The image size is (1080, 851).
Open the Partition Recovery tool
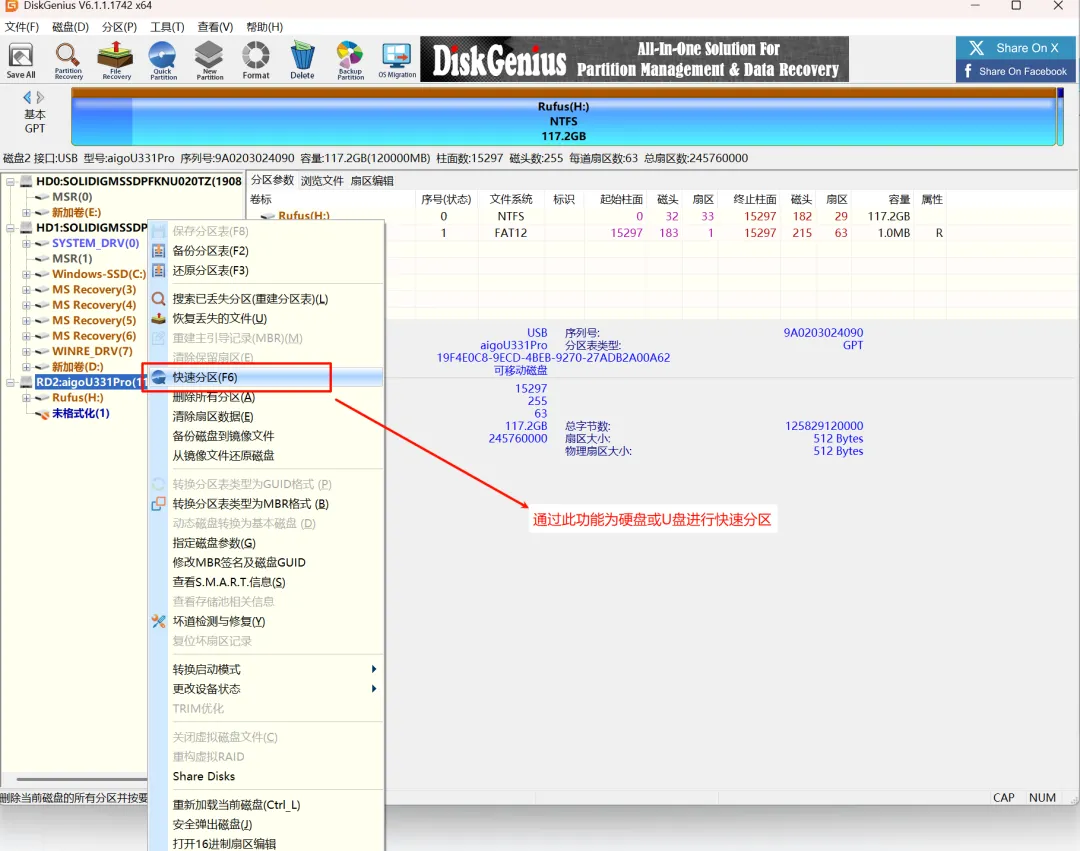coord(68,60)
